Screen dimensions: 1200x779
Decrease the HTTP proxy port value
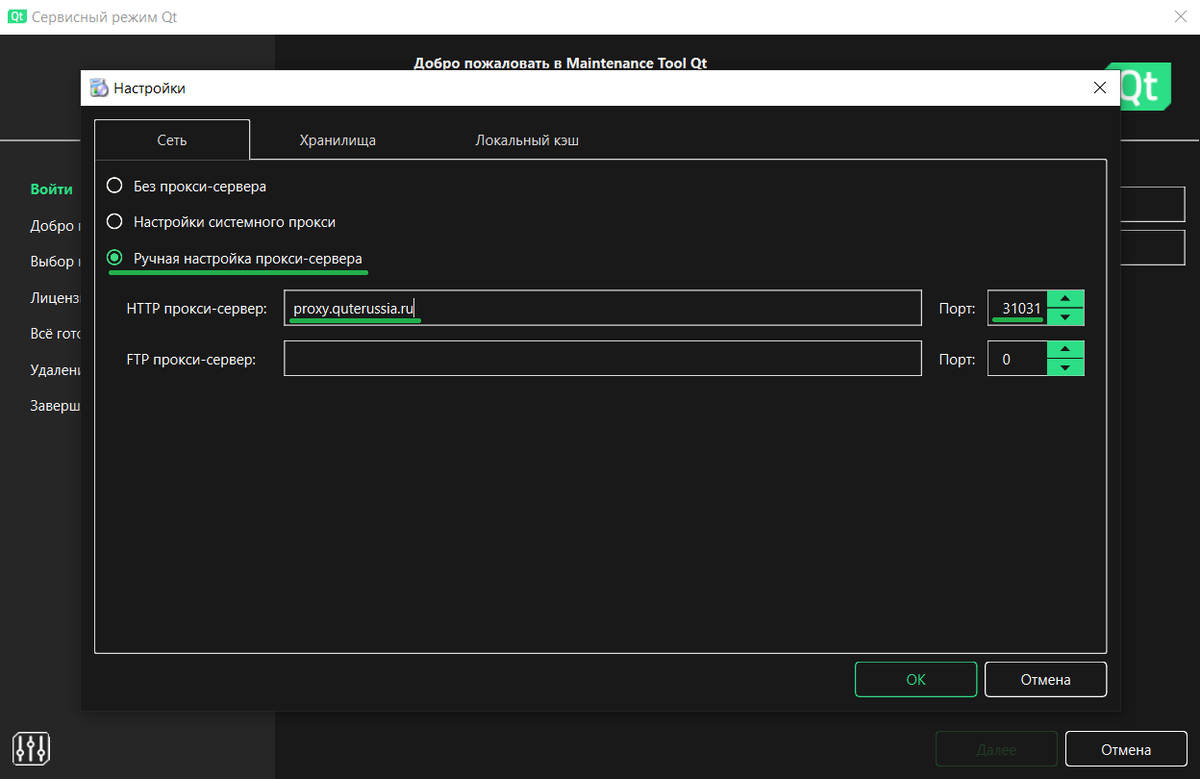click(x=1065, y=317)
